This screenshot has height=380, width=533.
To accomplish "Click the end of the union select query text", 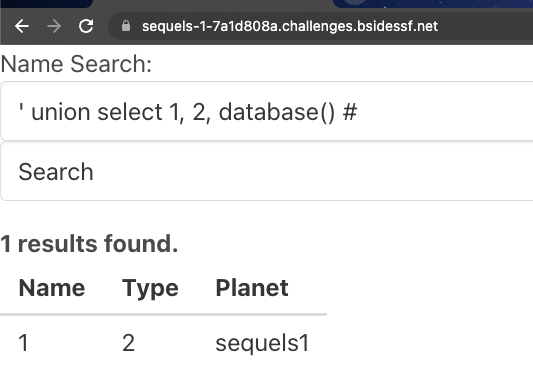I will tap(358, 112).
